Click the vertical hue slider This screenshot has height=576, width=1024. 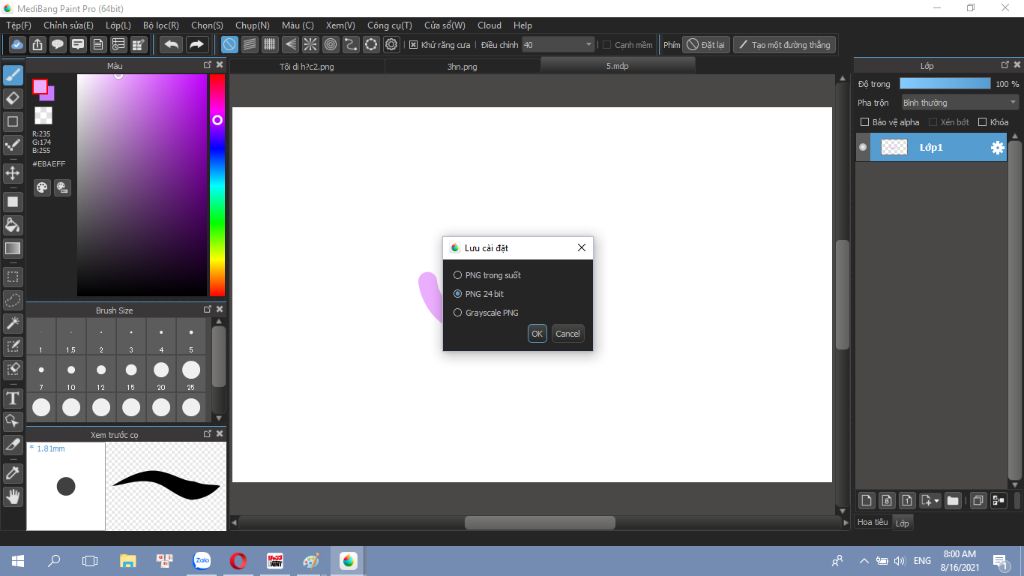(x=217, y=185)
